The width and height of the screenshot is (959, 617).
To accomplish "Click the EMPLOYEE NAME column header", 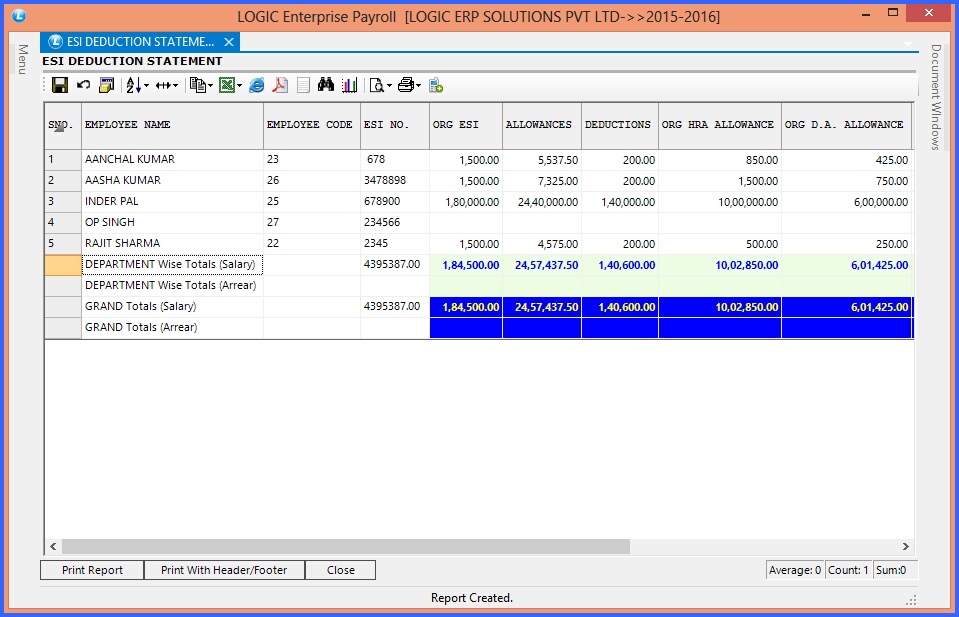I will [x=172, y=125].
